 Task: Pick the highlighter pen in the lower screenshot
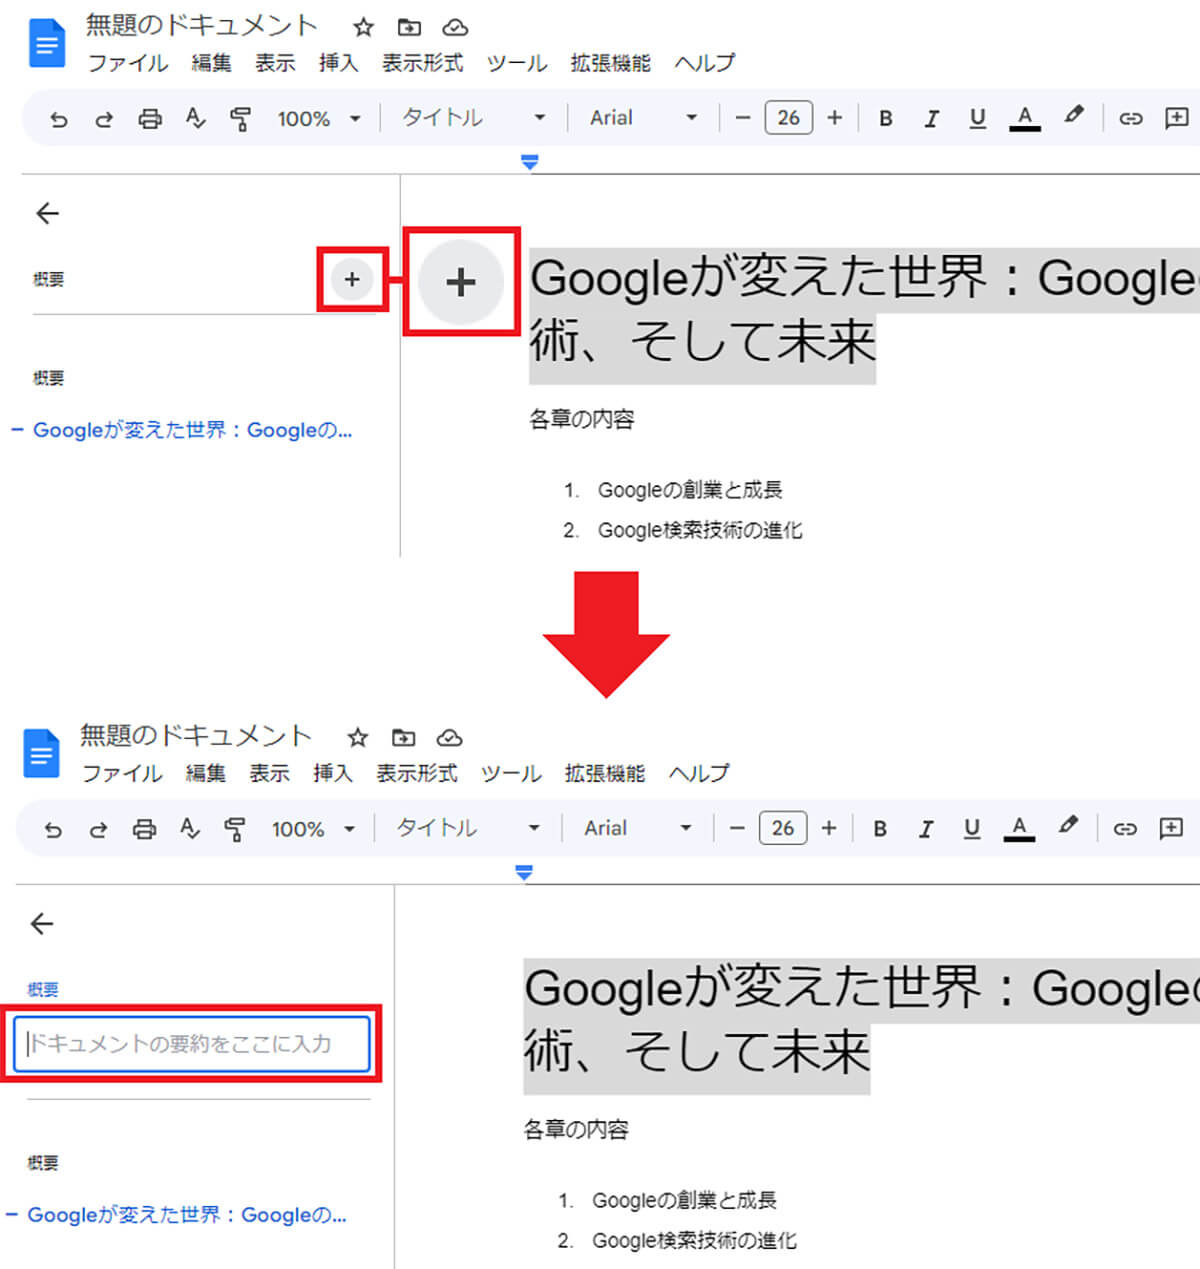point(1068,826)
